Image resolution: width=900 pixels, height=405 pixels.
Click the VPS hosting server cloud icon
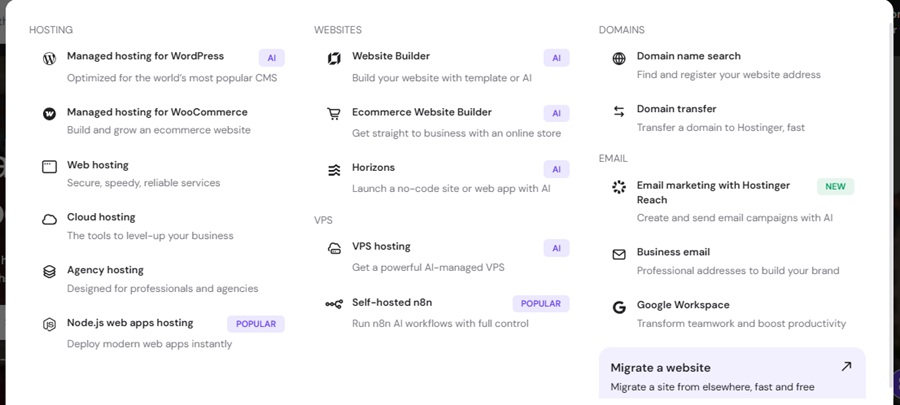[334, 248]
